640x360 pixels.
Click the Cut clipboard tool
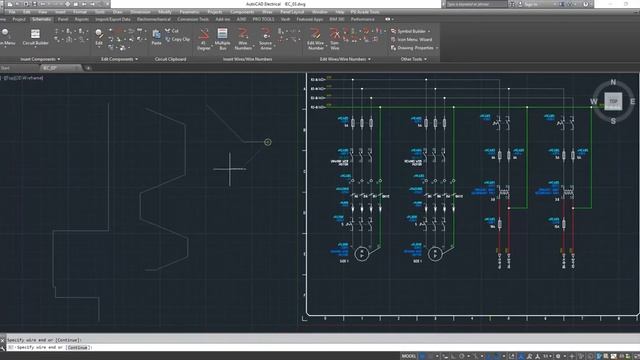coord(172,31)
